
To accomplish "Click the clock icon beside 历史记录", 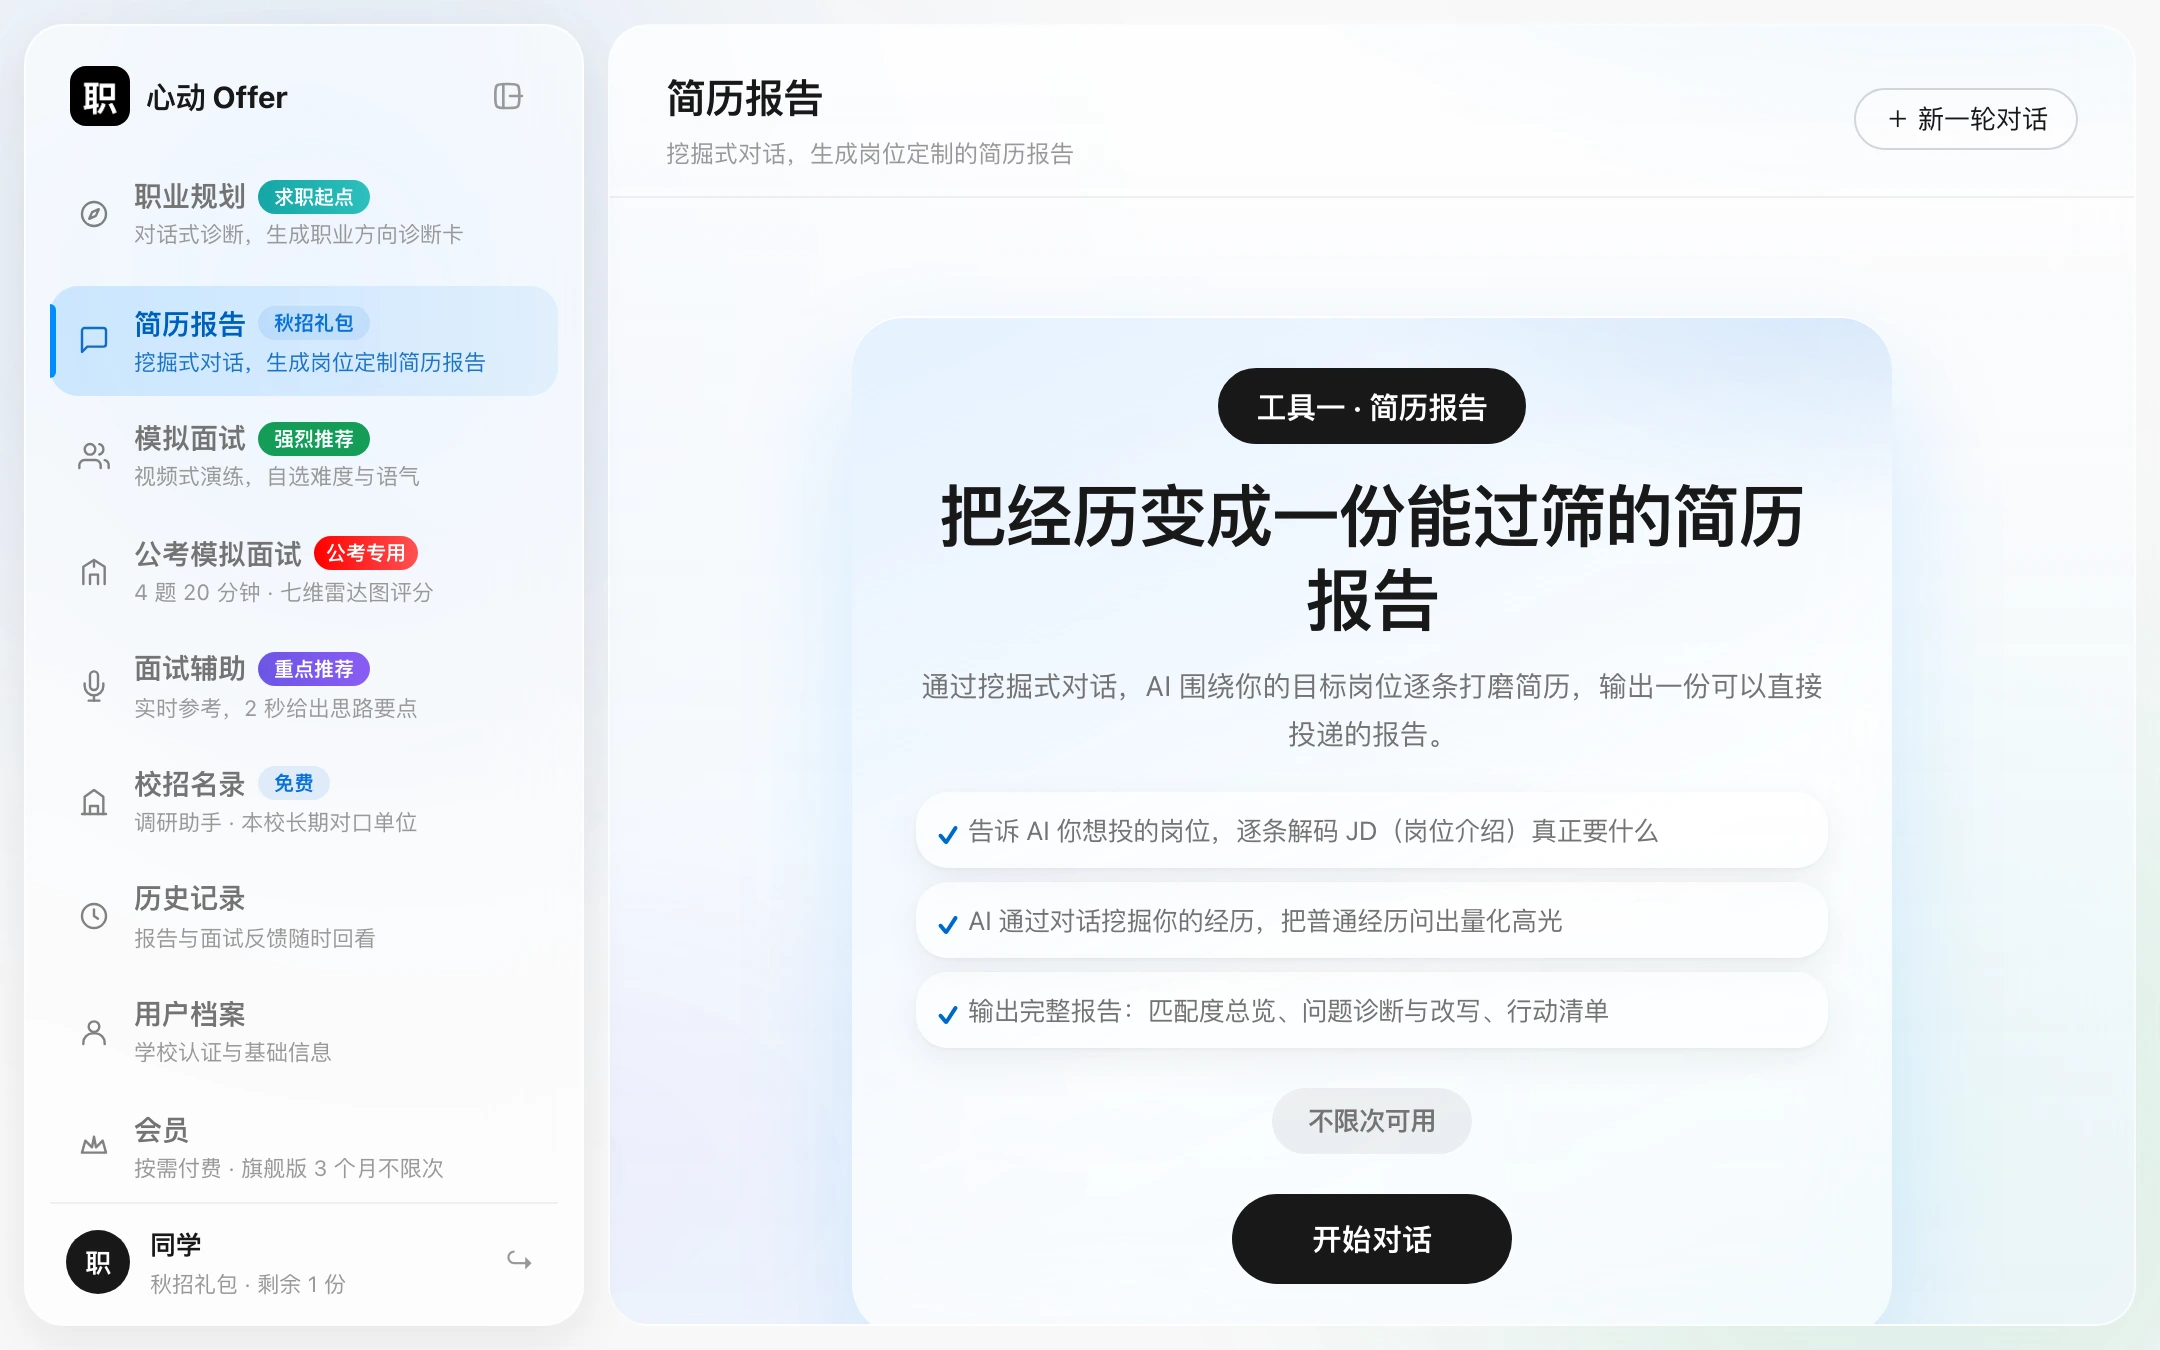I will coord(94,916).
